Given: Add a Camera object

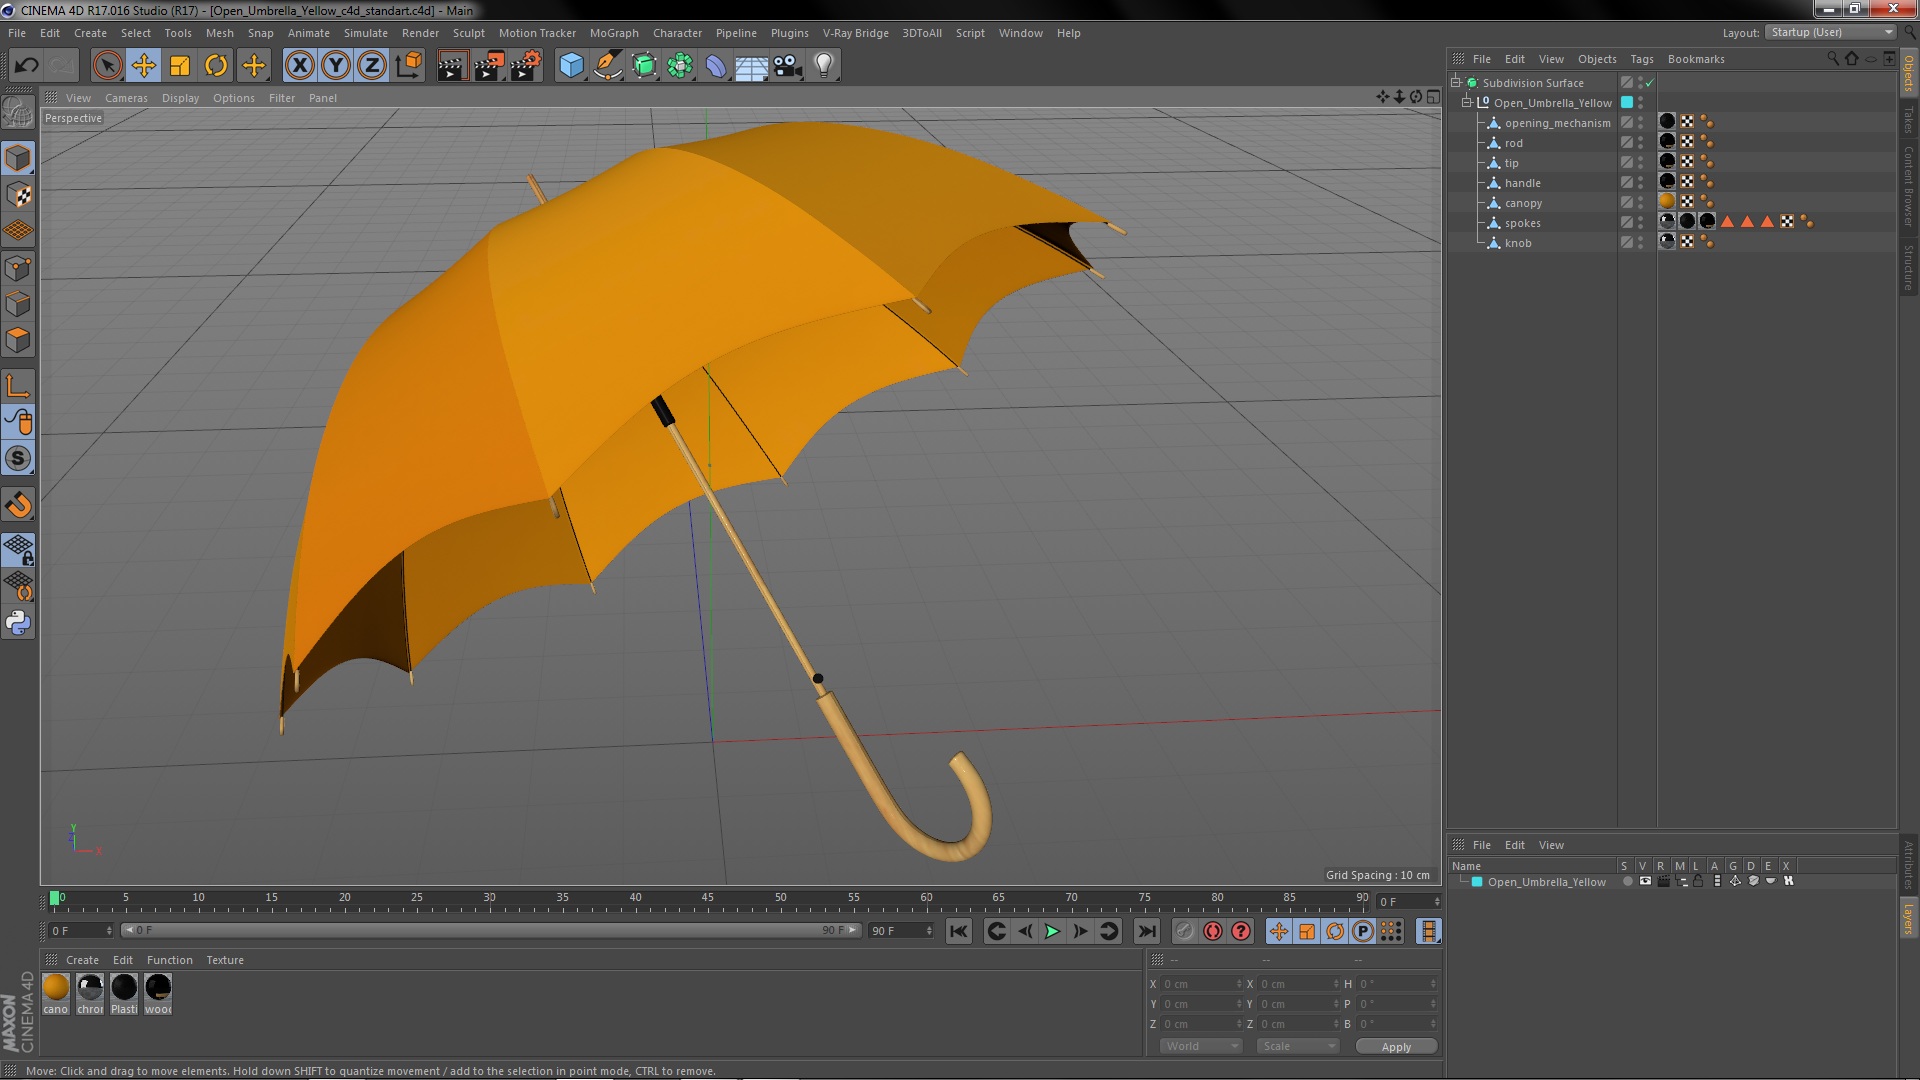Looking at the screenshot, I should (788, 66).
